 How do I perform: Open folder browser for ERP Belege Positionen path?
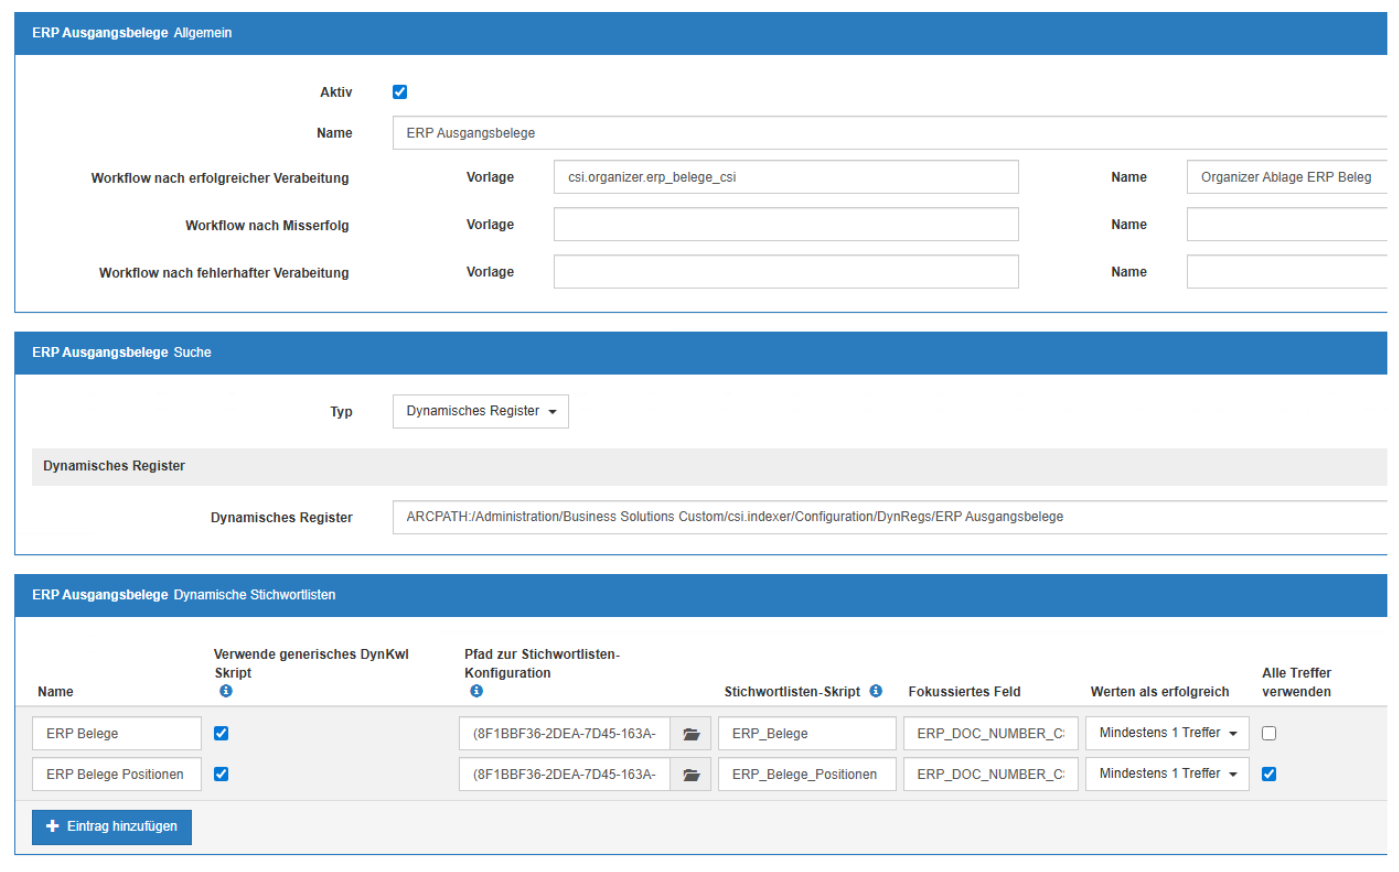click(x=691, y=775)
